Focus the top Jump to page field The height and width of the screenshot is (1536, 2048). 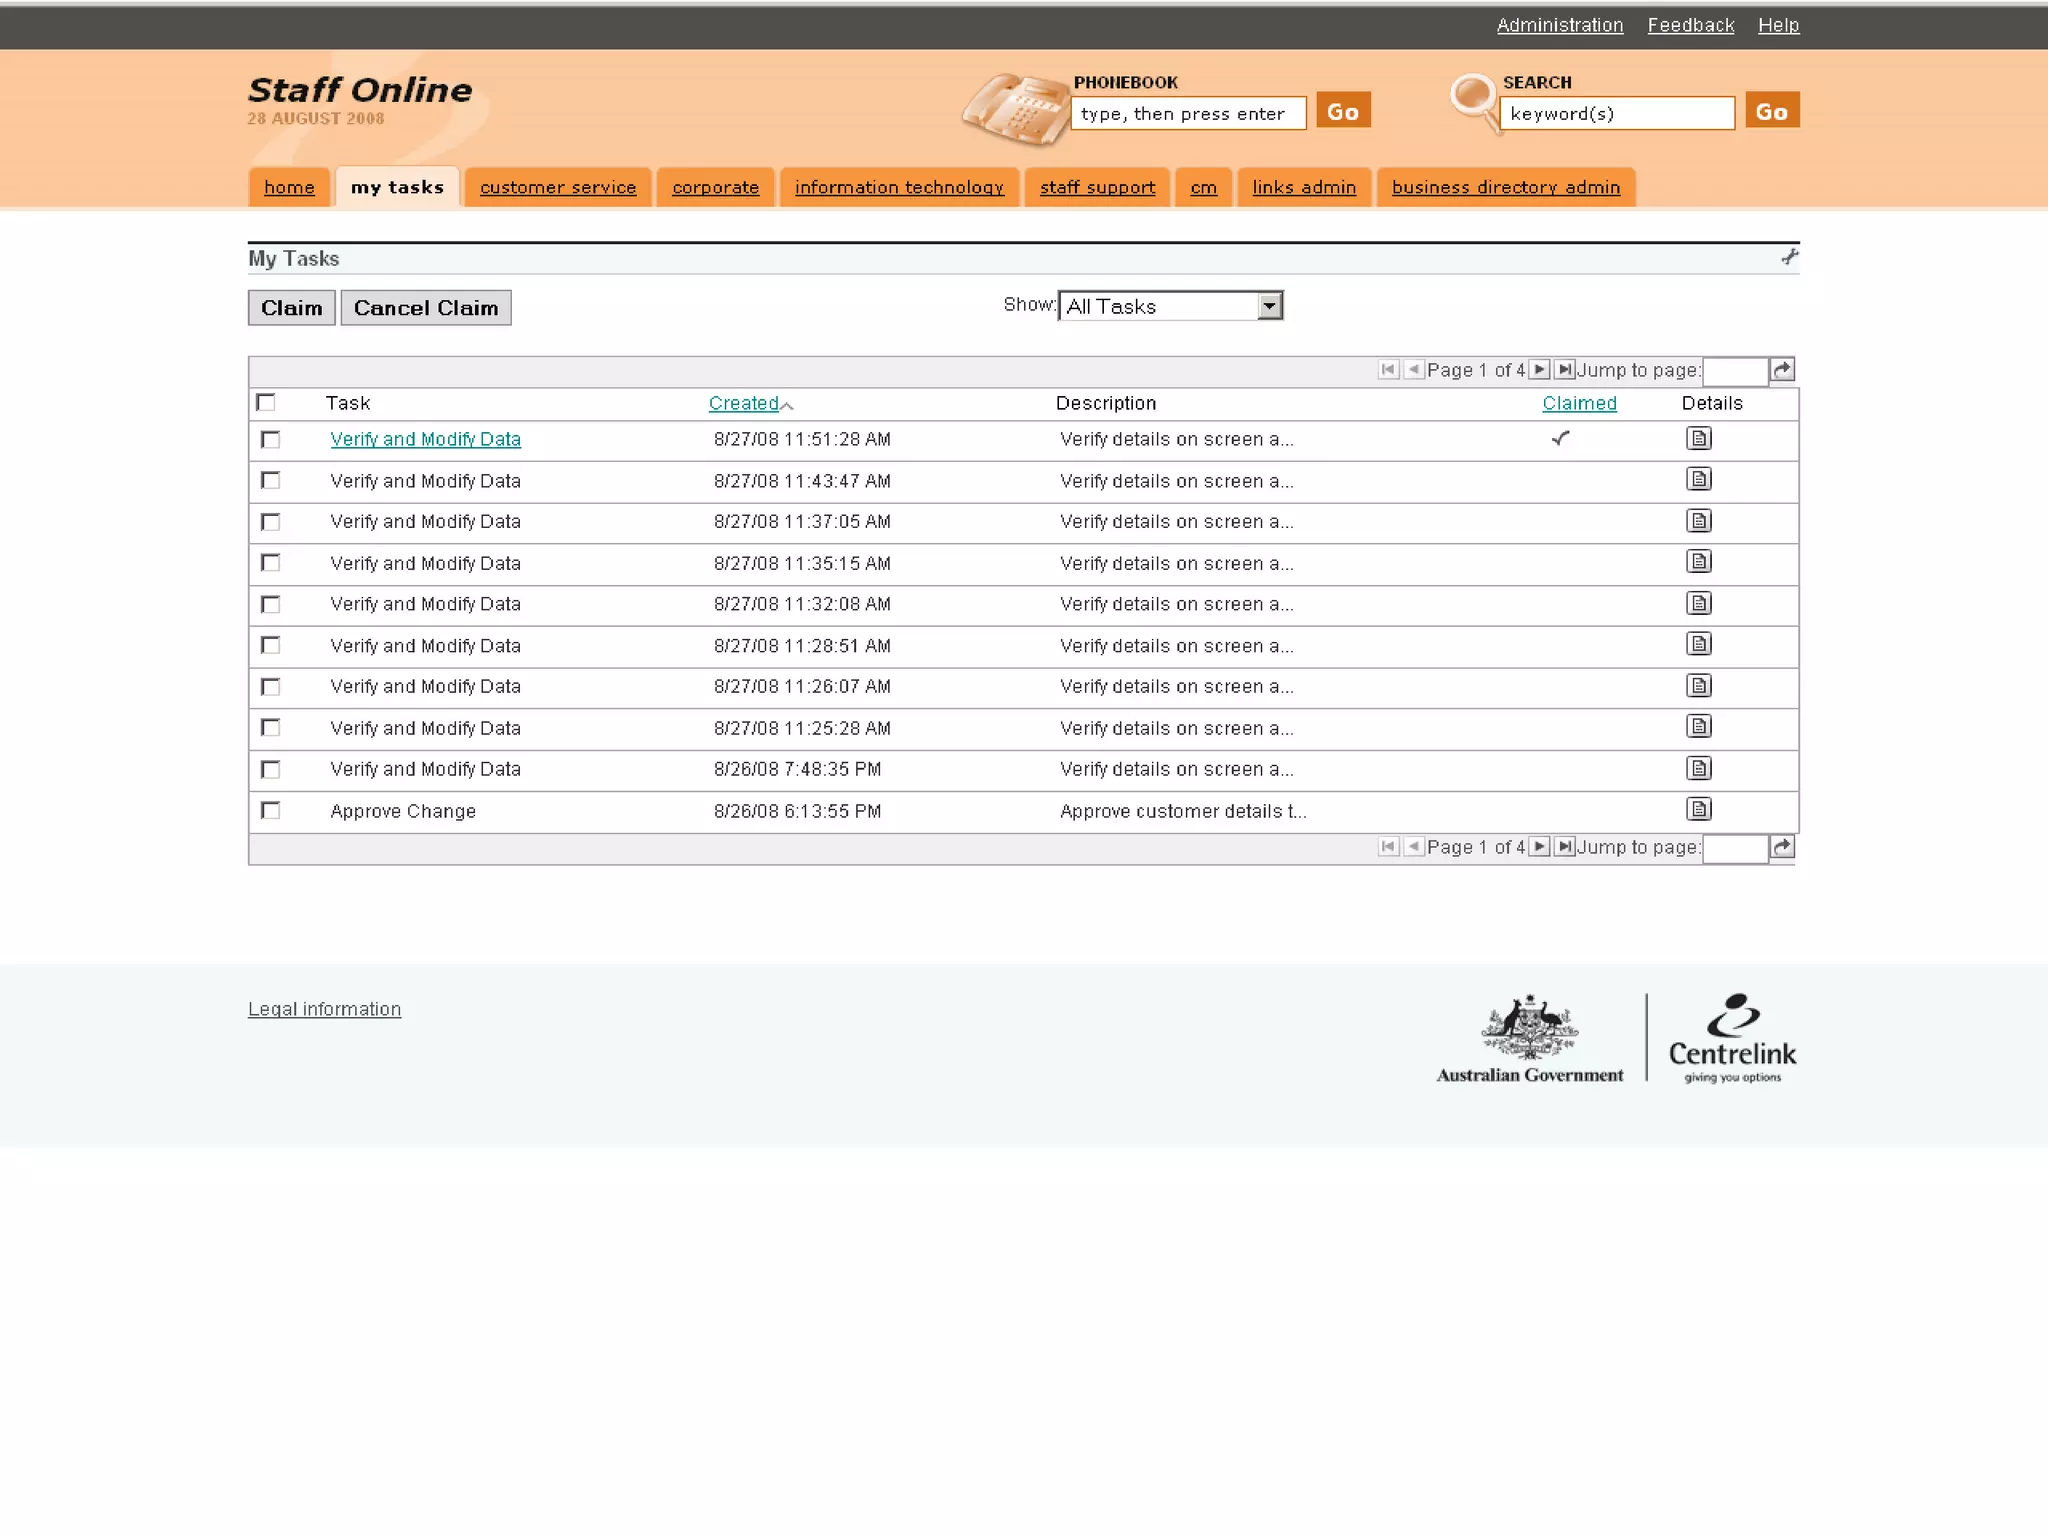pyautogui.click(x=1735, y=371)
